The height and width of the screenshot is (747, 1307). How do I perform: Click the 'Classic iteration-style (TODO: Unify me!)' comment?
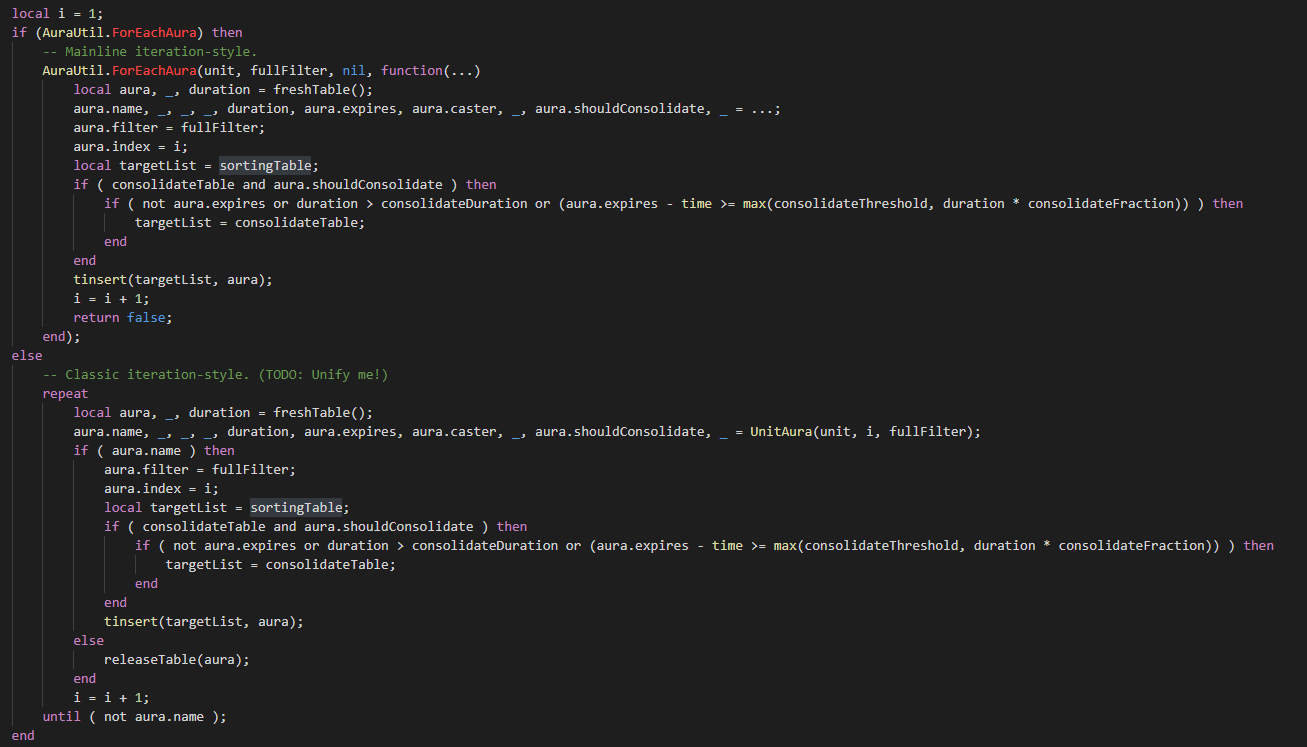coord(215,374)
